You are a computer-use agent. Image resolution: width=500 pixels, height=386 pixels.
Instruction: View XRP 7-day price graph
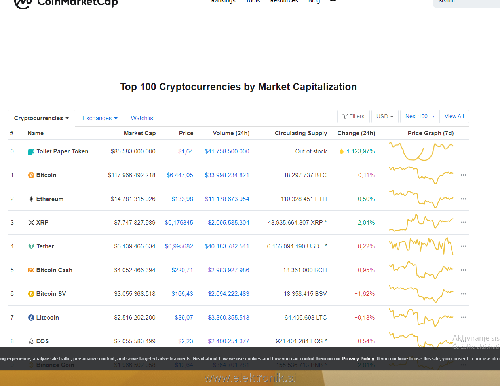[421, 222]
